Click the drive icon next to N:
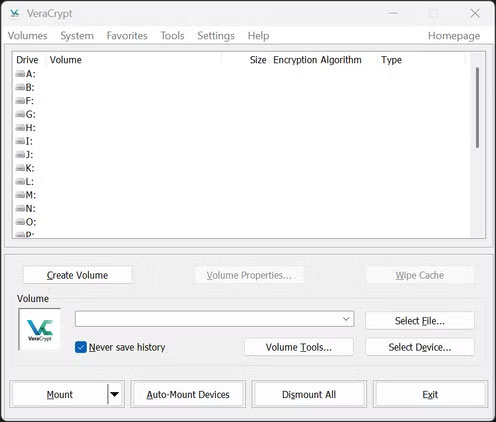Screen dimensions: 496x422 [x=20, y=209]
